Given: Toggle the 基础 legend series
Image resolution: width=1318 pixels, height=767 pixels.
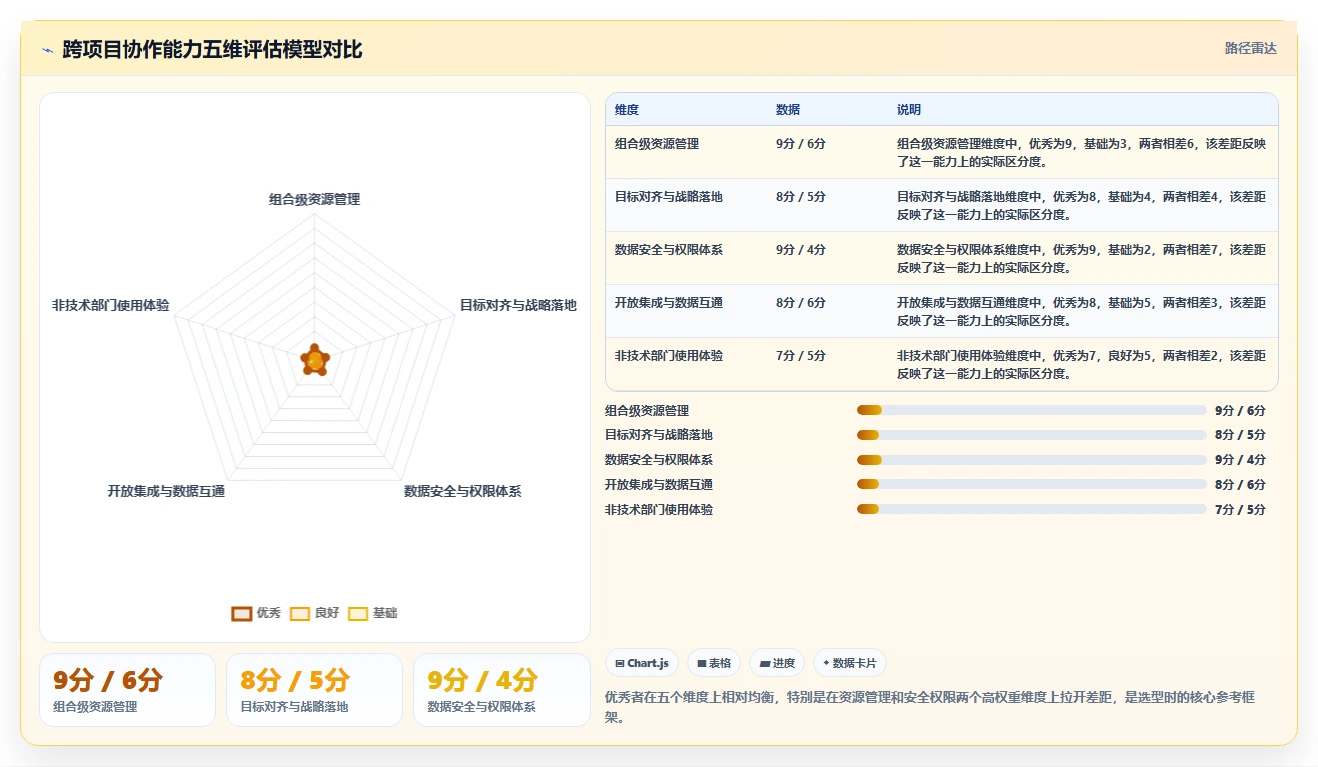Looking at the screenshot, I should tap(372, 613).
